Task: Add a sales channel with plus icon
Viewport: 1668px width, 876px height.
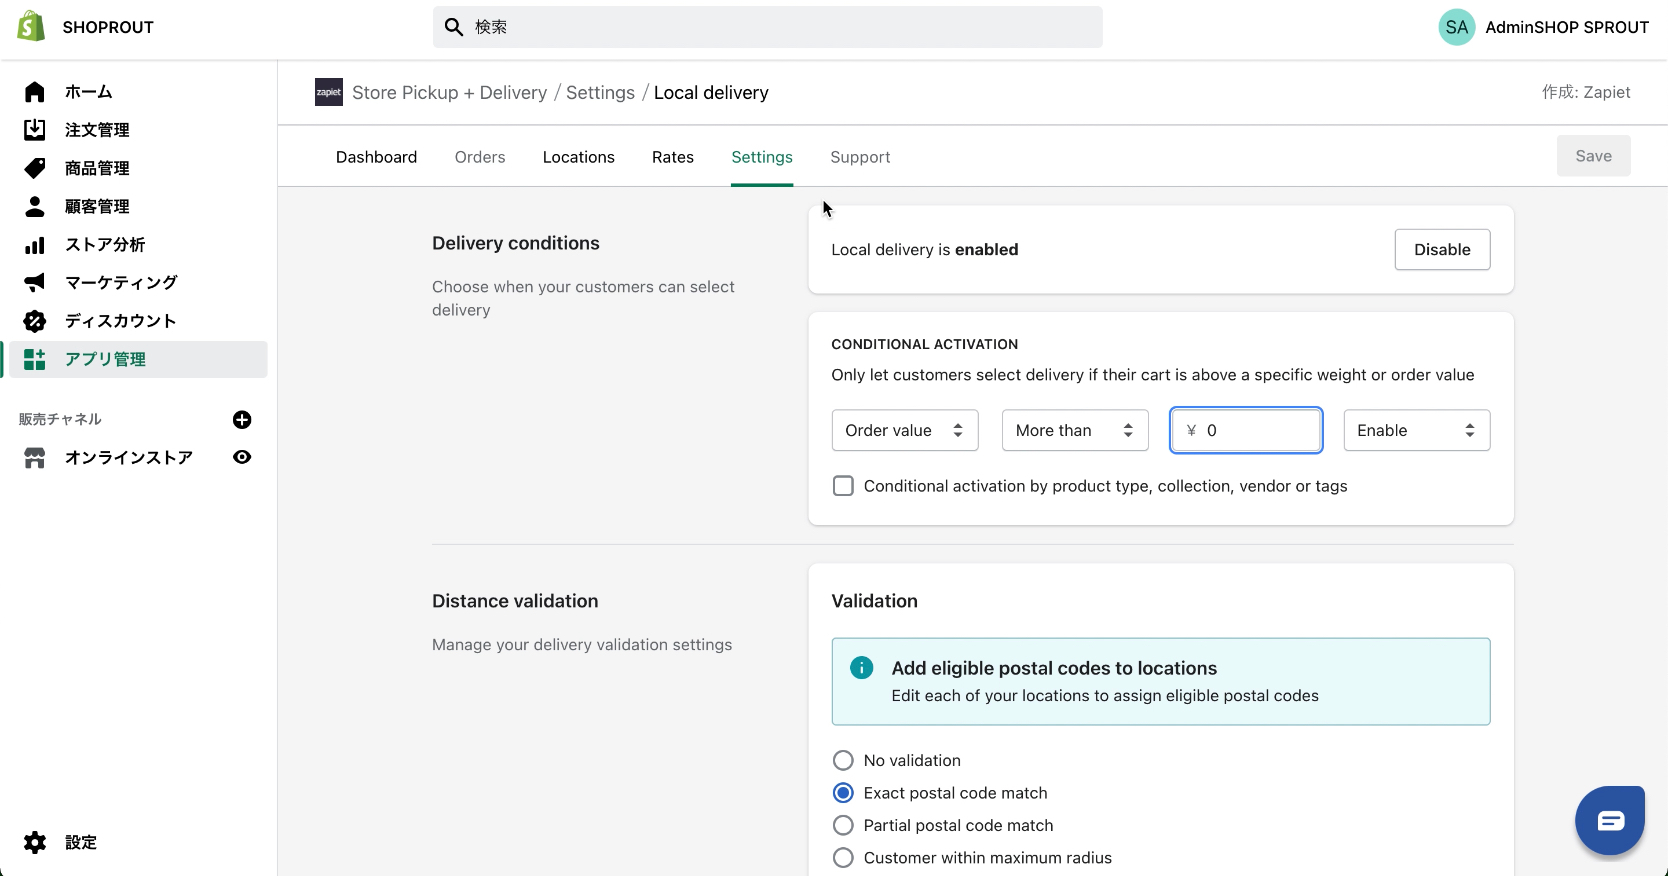Action: 242,420
